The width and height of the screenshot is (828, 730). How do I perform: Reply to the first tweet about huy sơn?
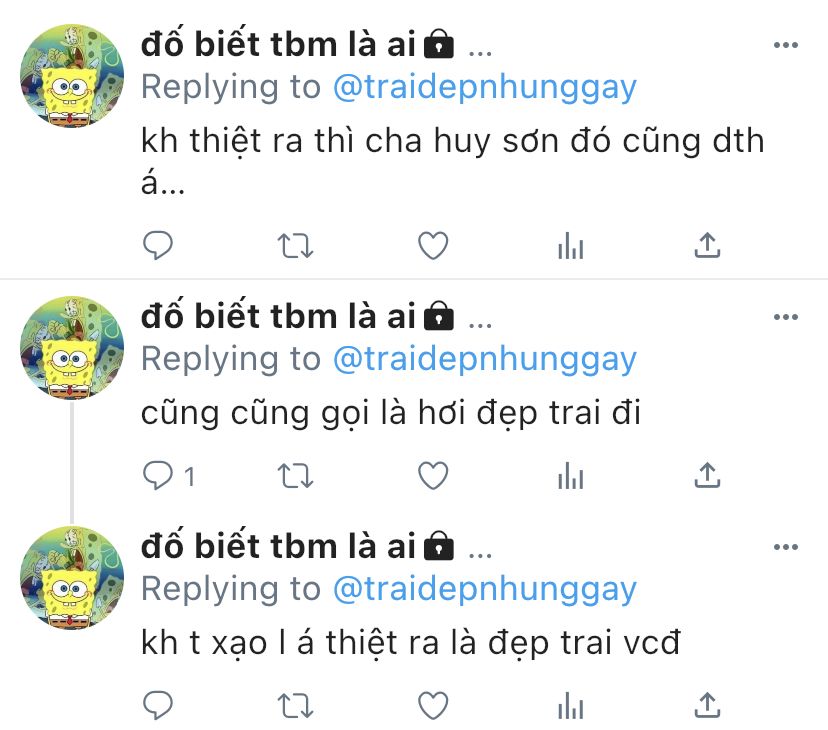pyautogui.click(x=158, y=246)
